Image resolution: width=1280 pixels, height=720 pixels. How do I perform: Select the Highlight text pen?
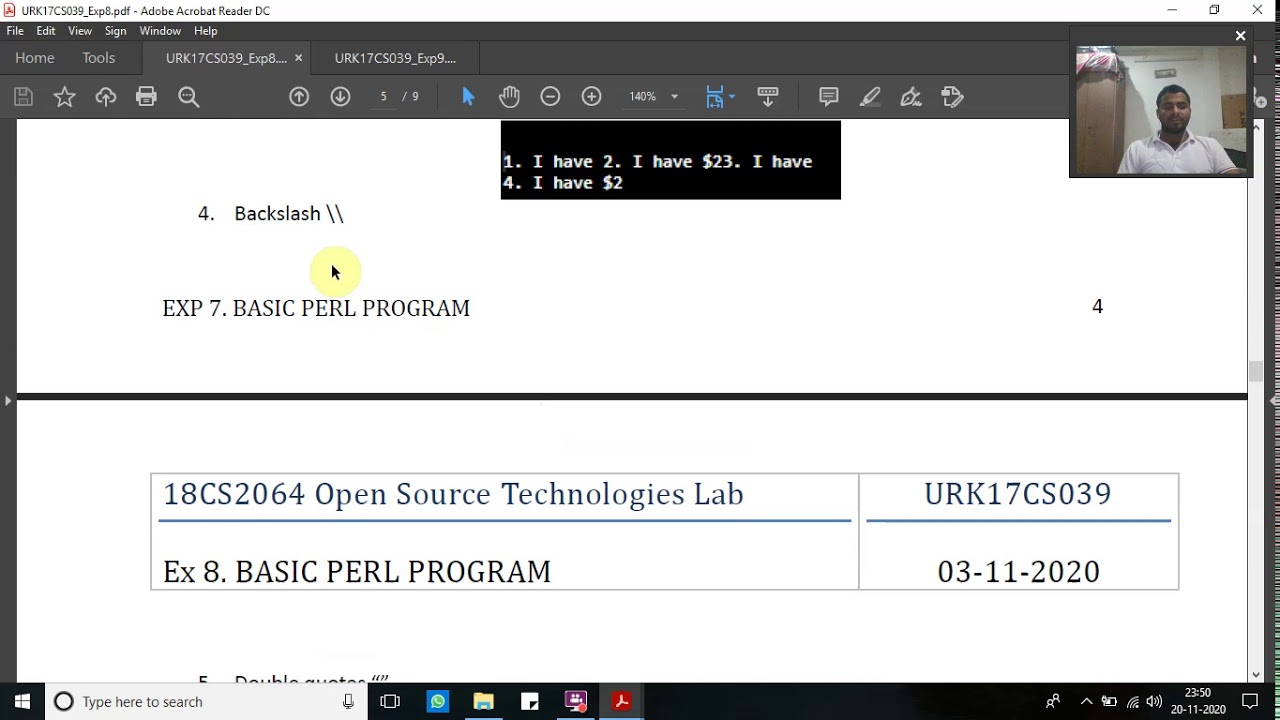870,97
